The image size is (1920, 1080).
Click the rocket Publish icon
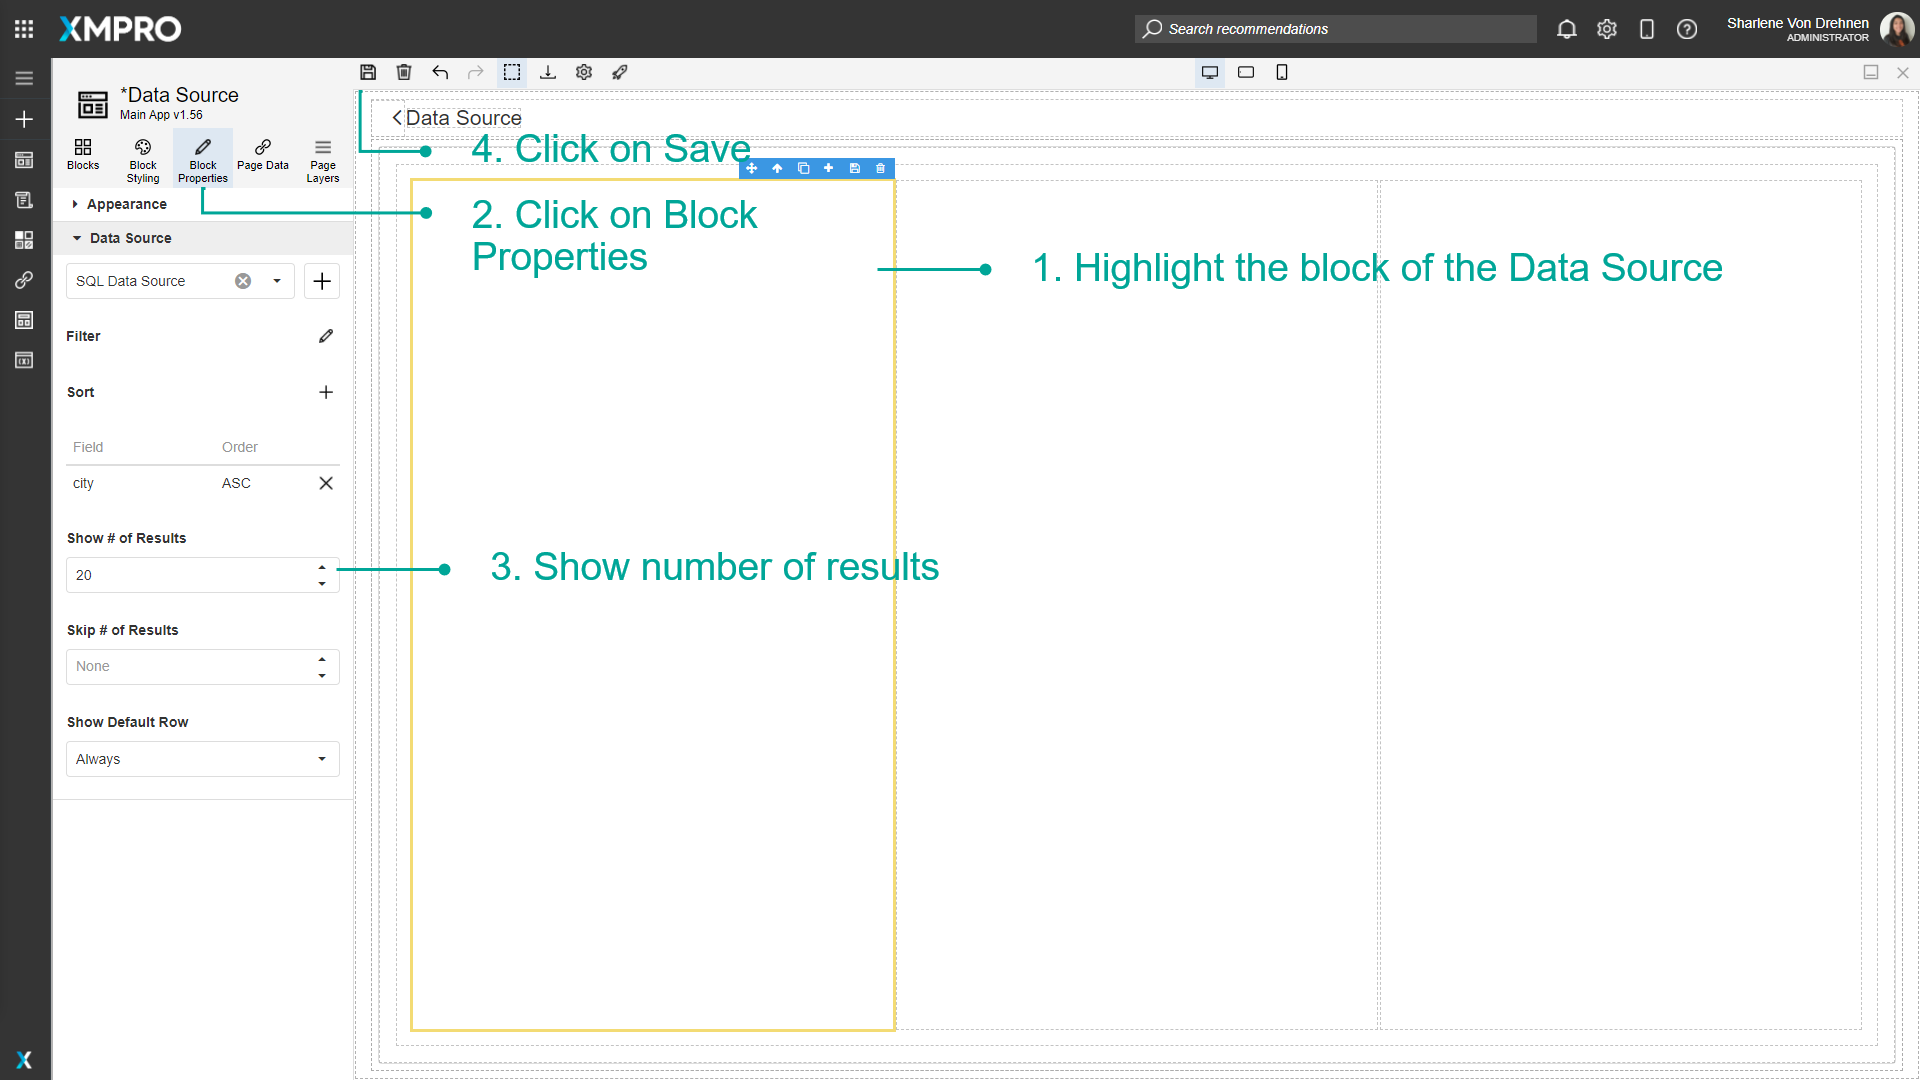(x=620, y=72)
